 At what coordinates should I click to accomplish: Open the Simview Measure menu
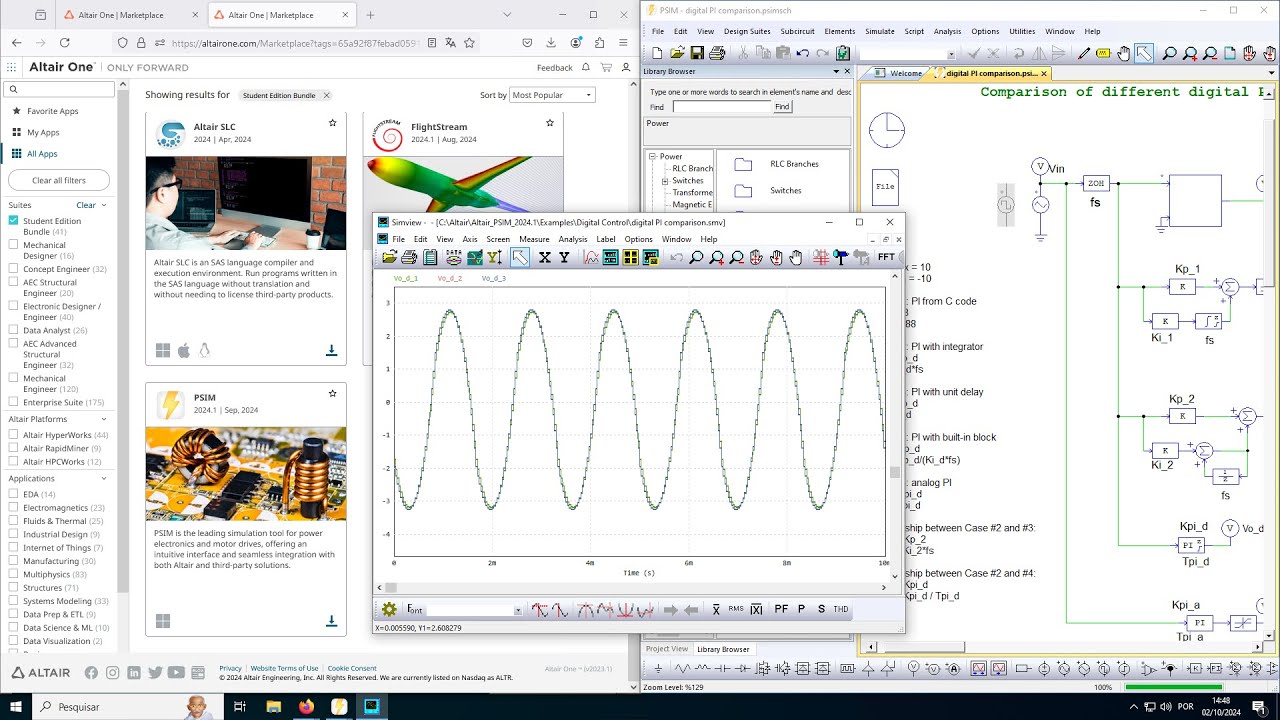click(x=534, y=239)
